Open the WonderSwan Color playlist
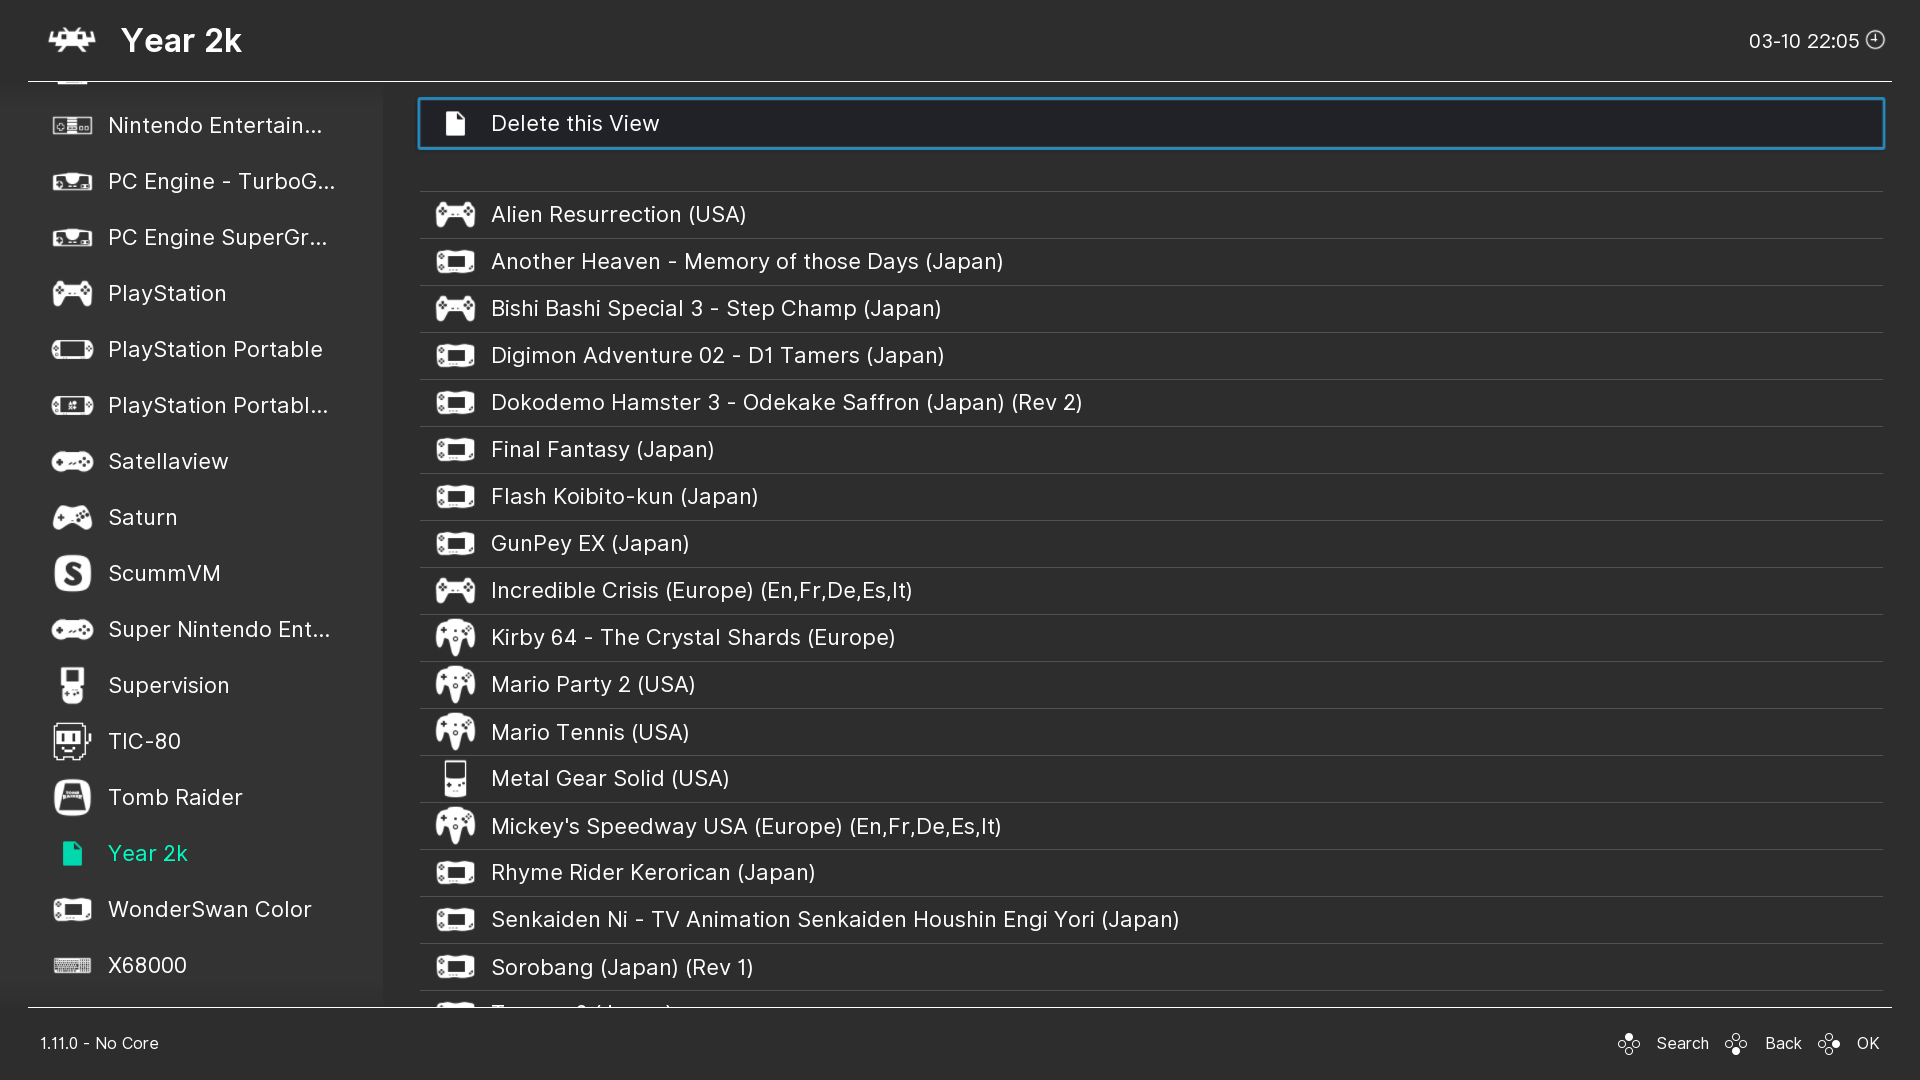This screenshot has height=1080, width=1920. coord(209,910)
